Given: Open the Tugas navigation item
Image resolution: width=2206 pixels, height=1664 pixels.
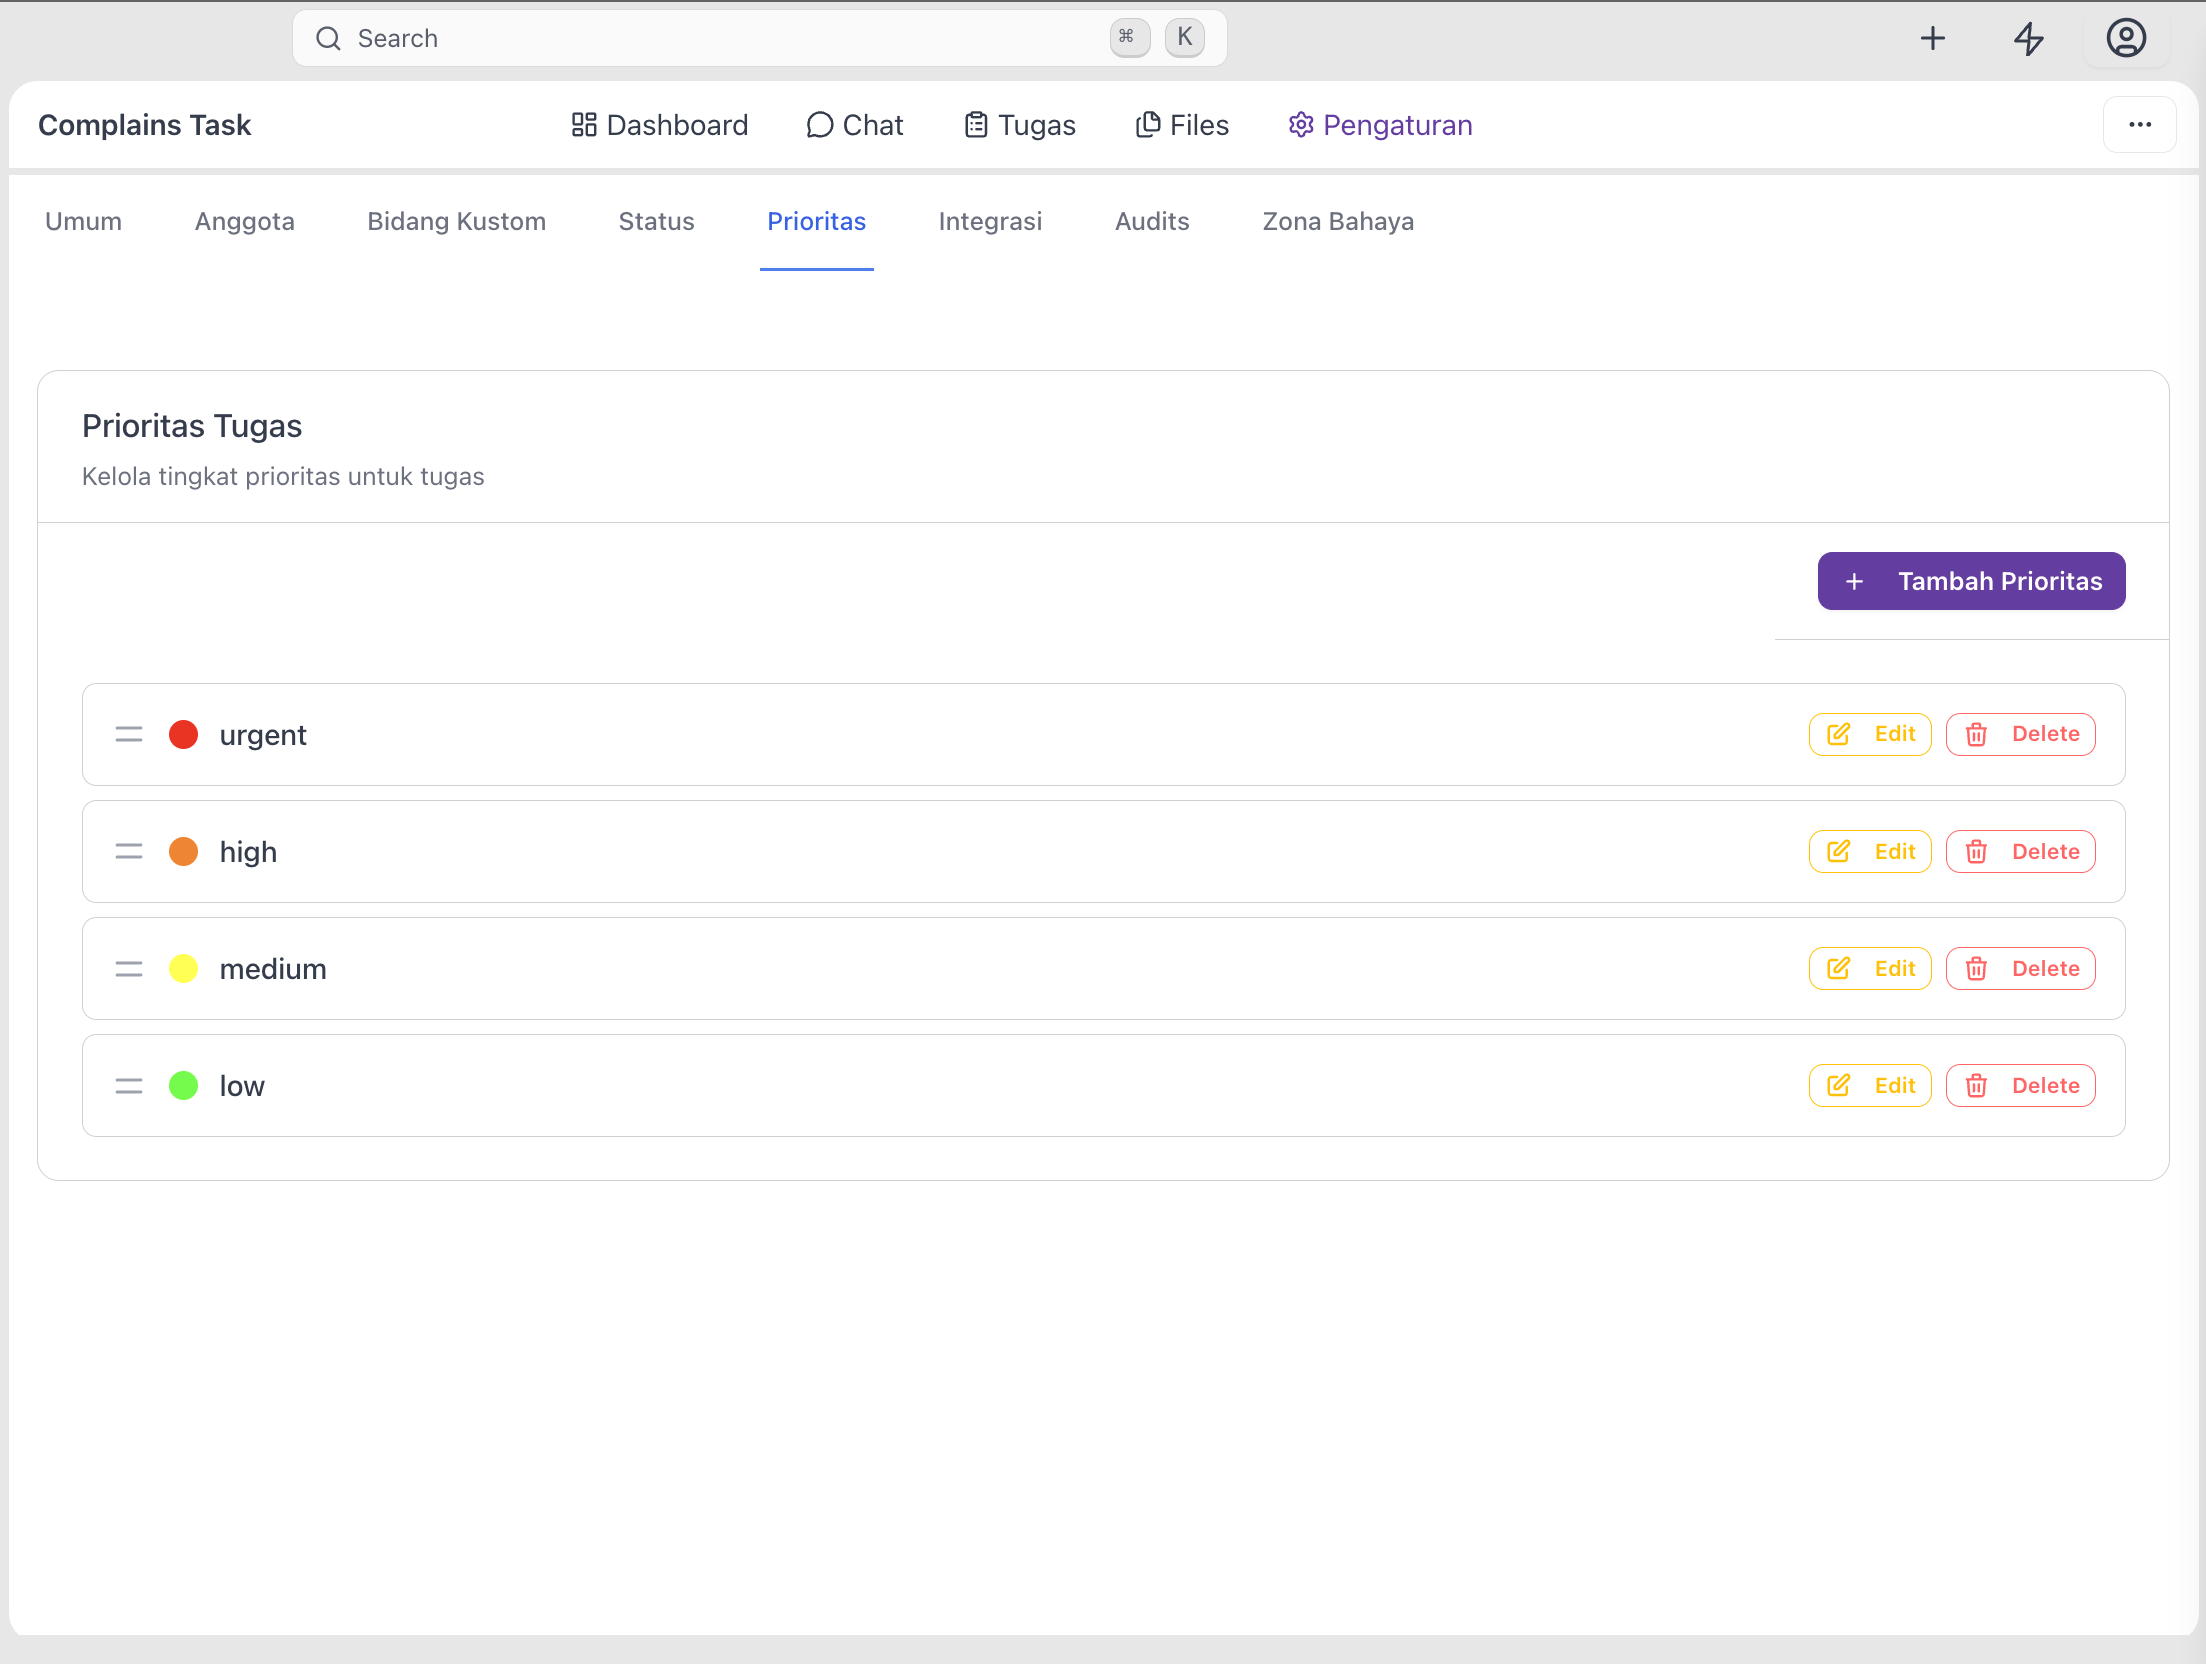Looking at the screenshot, I should (x=1019, y=125).
